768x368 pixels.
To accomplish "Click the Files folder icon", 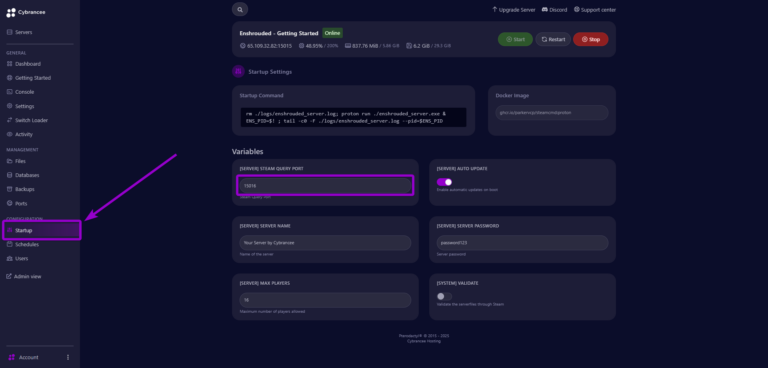I will pyautogui.click(x=9, y=161).
